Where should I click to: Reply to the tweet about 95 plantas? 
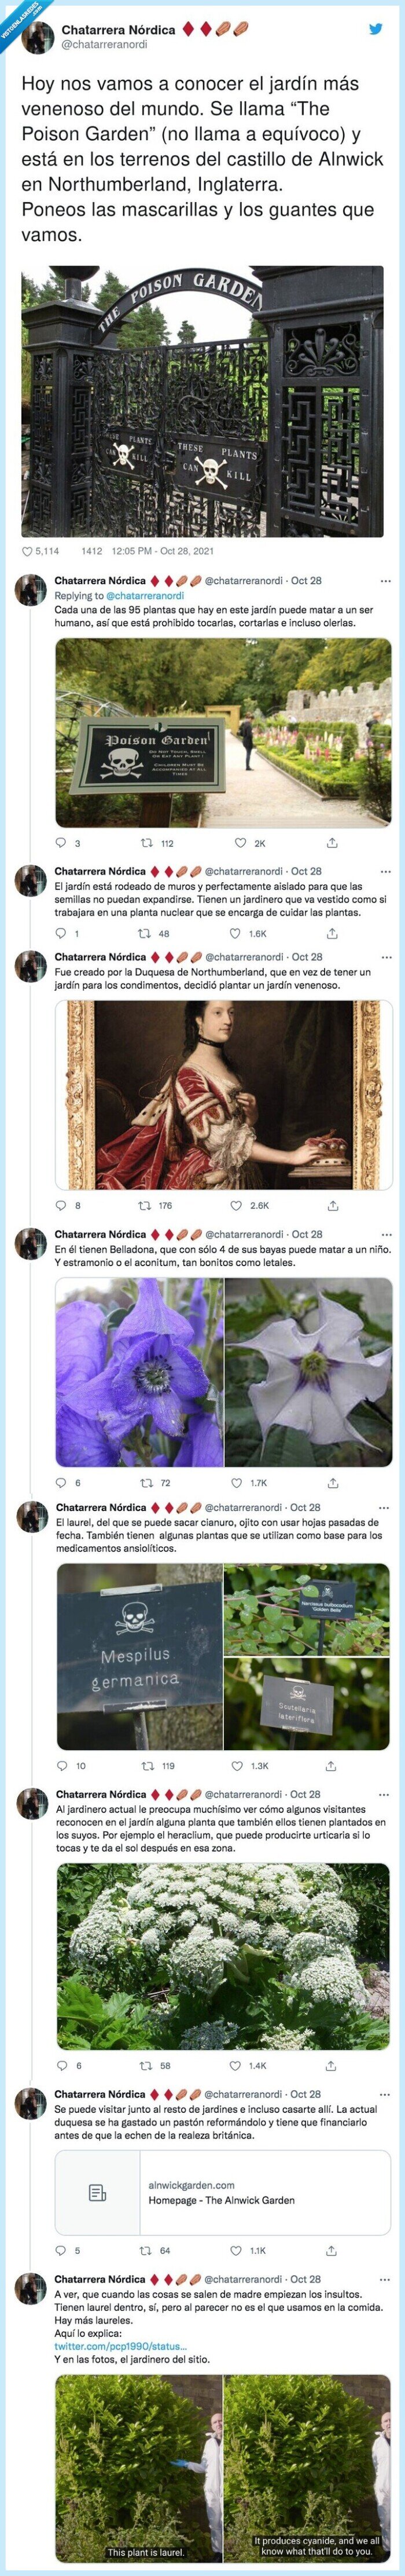tap(61, 843)
